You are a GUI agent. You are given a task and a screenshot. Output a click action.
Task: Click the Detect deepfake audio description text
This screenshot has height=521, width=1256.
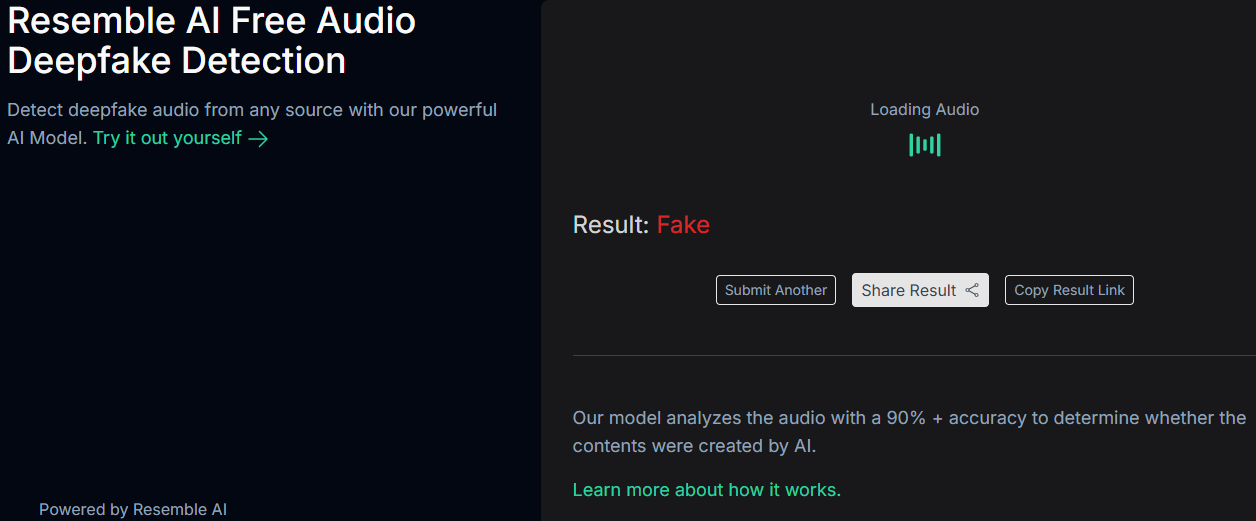click(252, 124)
